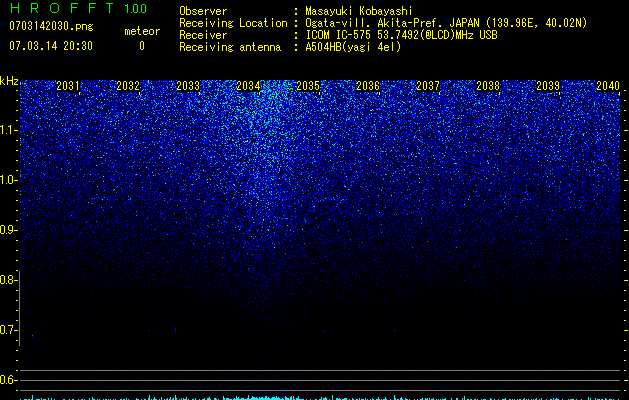Click observer name Masayuki Kobayashi
Viewport: 629px width, 400px height.
pyautogui.click(x=359, y=11)
